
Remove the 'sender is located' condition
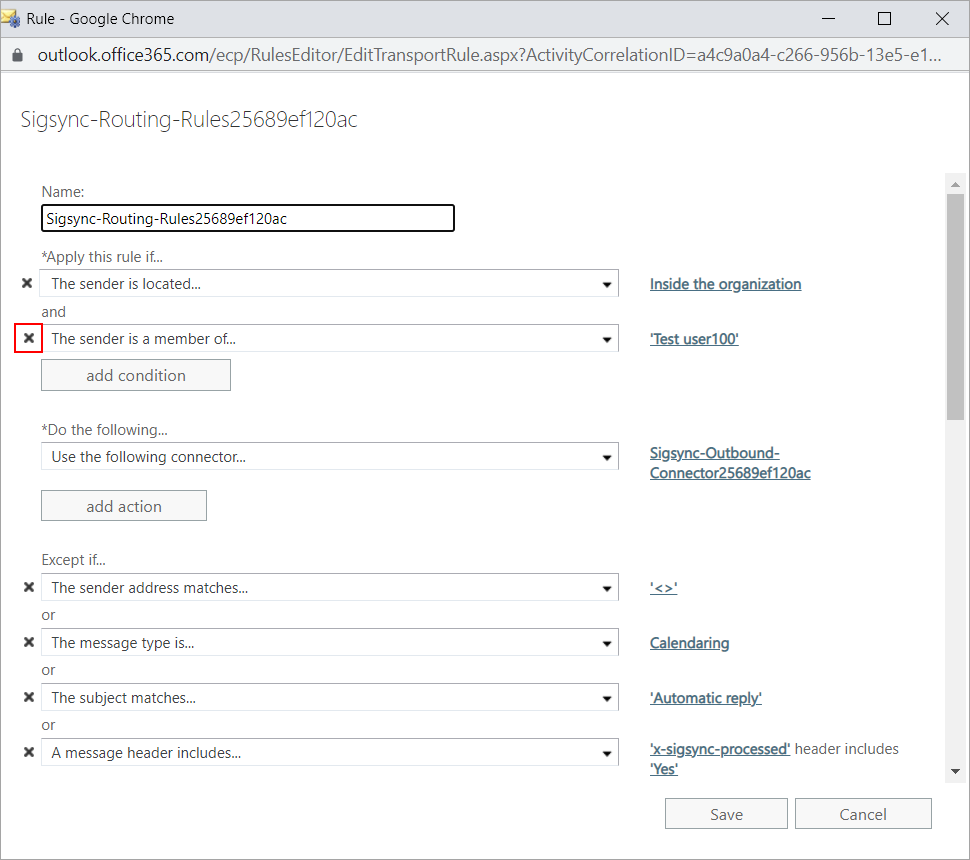coord(28,284)
